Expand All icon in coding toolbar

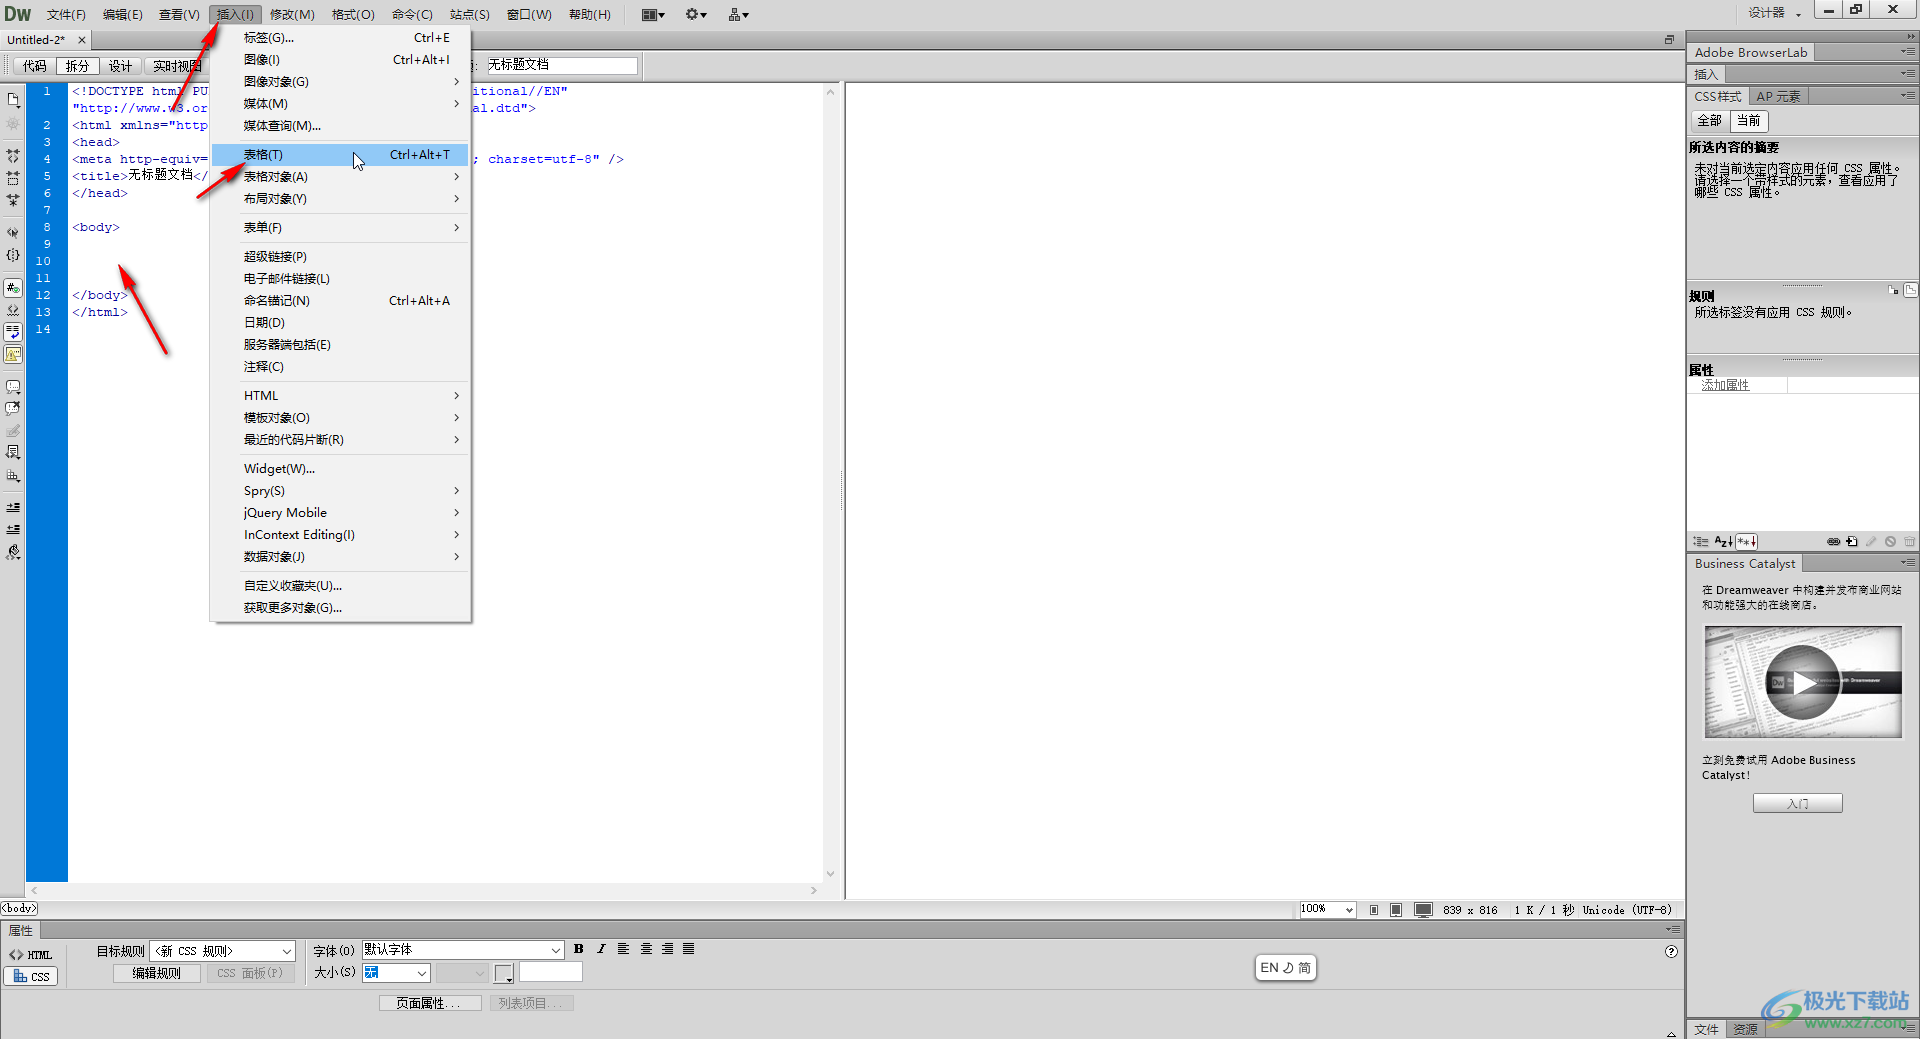click(x=13, y=200)
